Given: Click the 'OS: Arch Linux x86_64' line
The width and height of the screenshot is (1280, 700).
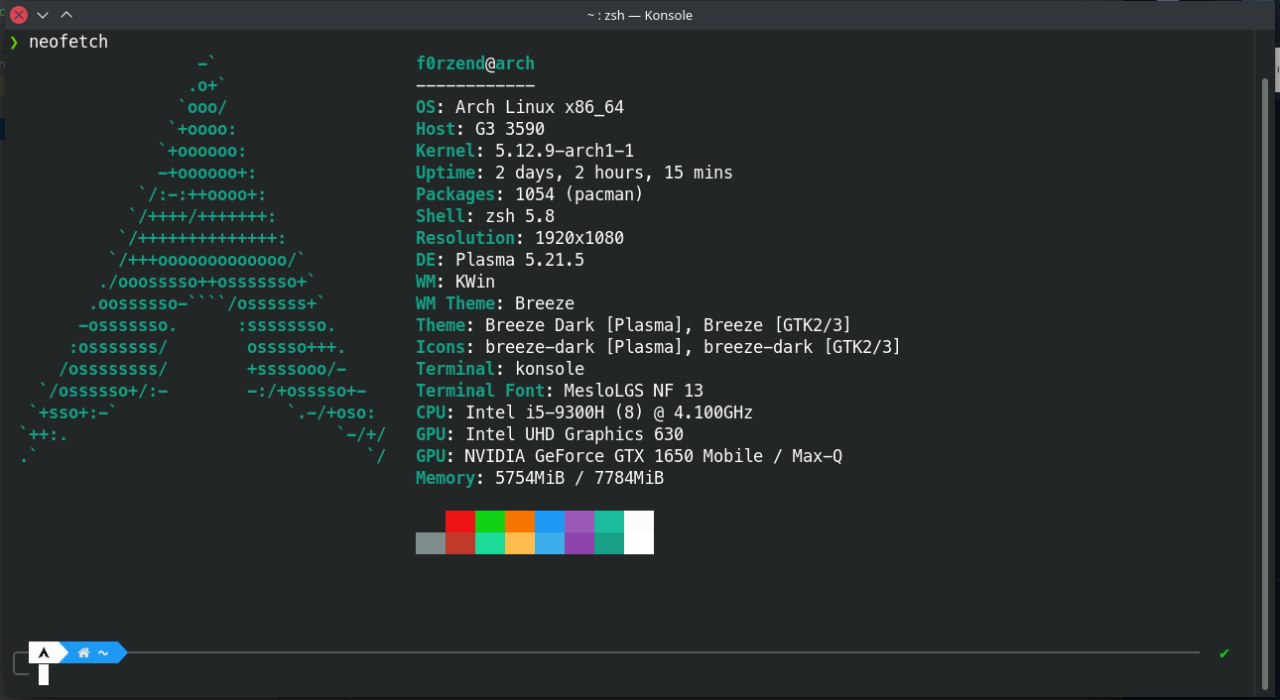Looking at the screenshot, I should (520, 107).
